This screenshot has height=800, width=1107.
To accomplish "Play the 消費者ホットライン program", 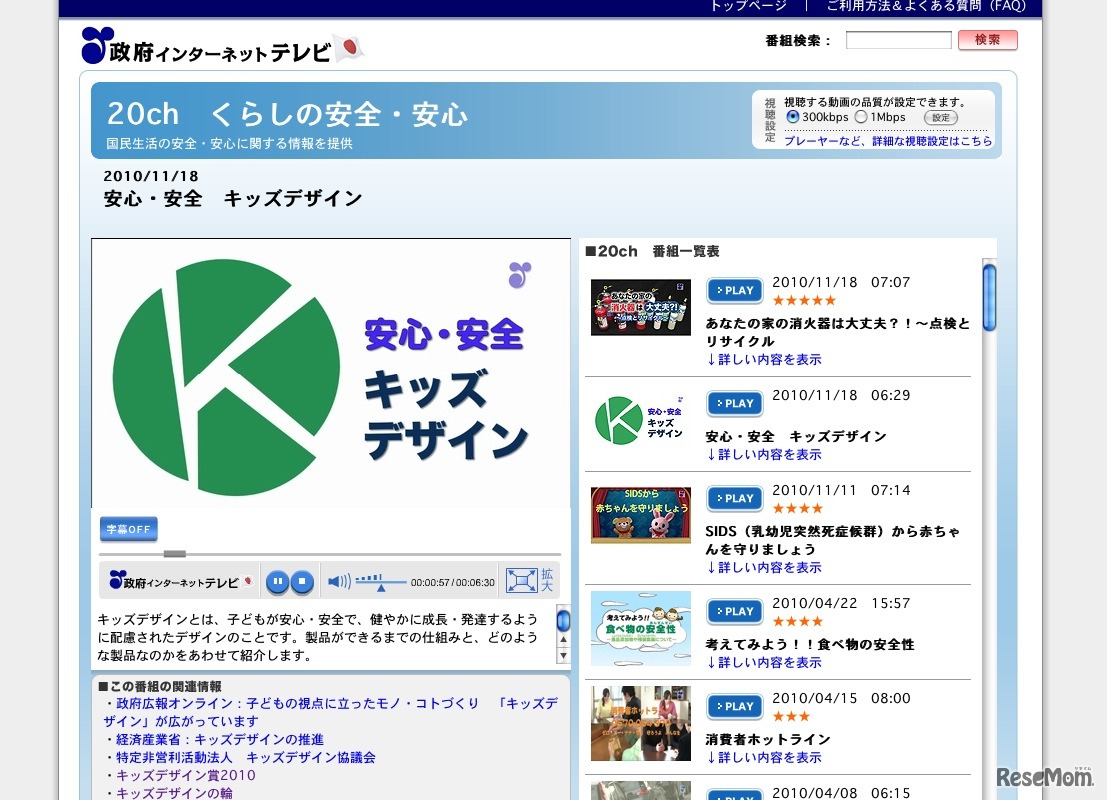I will (x=734, y=707).
